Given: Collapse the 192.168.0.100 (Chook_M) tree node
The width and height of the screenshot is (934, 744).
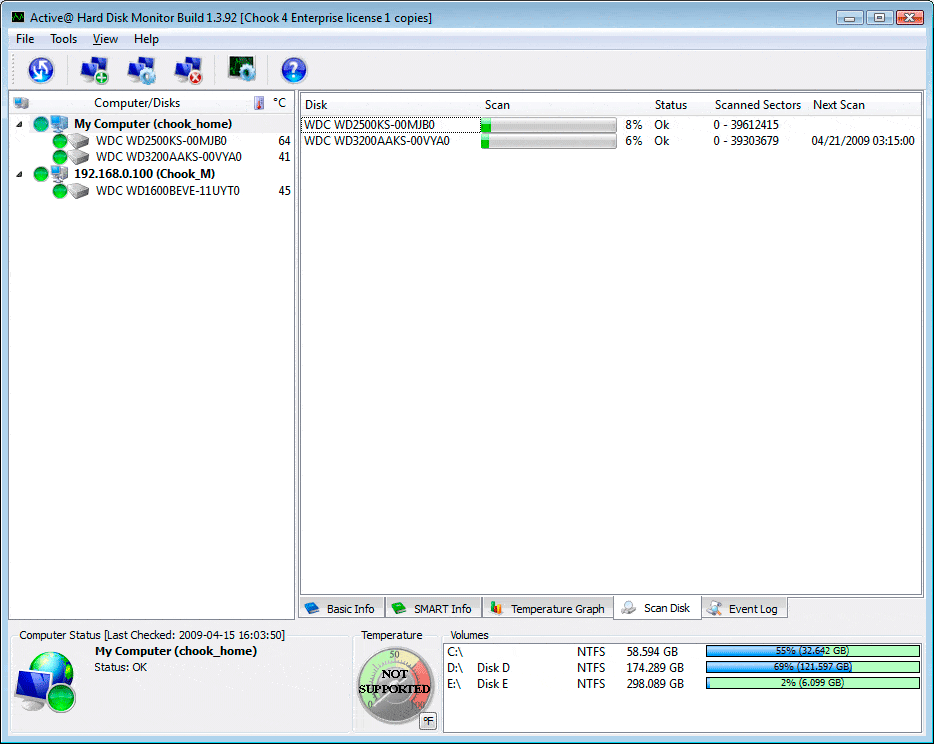Looking at the screenshot, I should pyautogui.click(x=19, y=174).
